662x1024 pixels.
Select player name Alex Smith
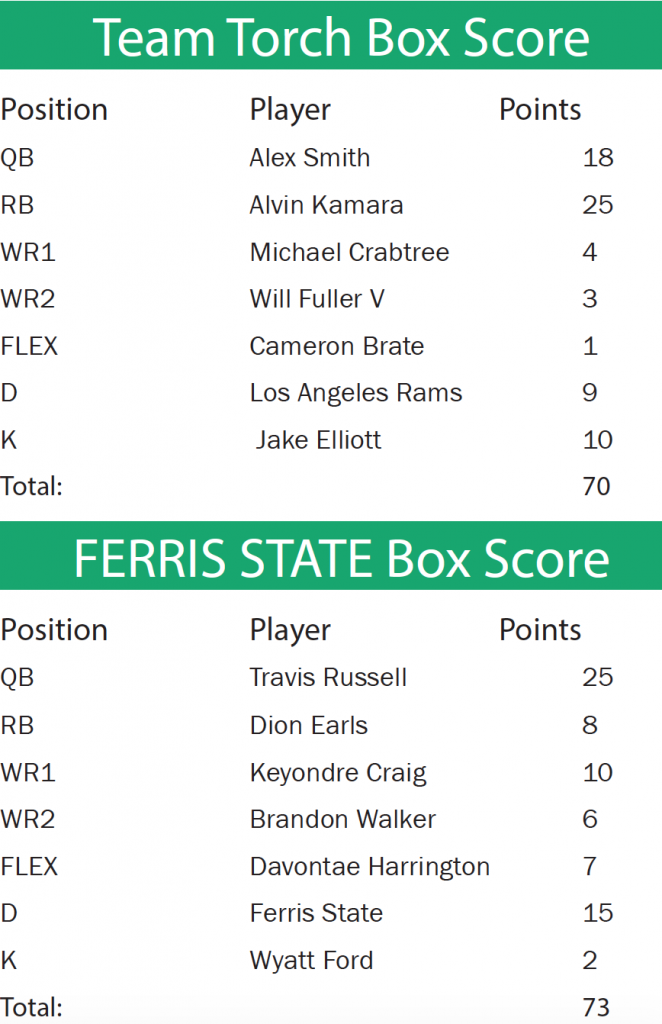[x=310, y=158]
